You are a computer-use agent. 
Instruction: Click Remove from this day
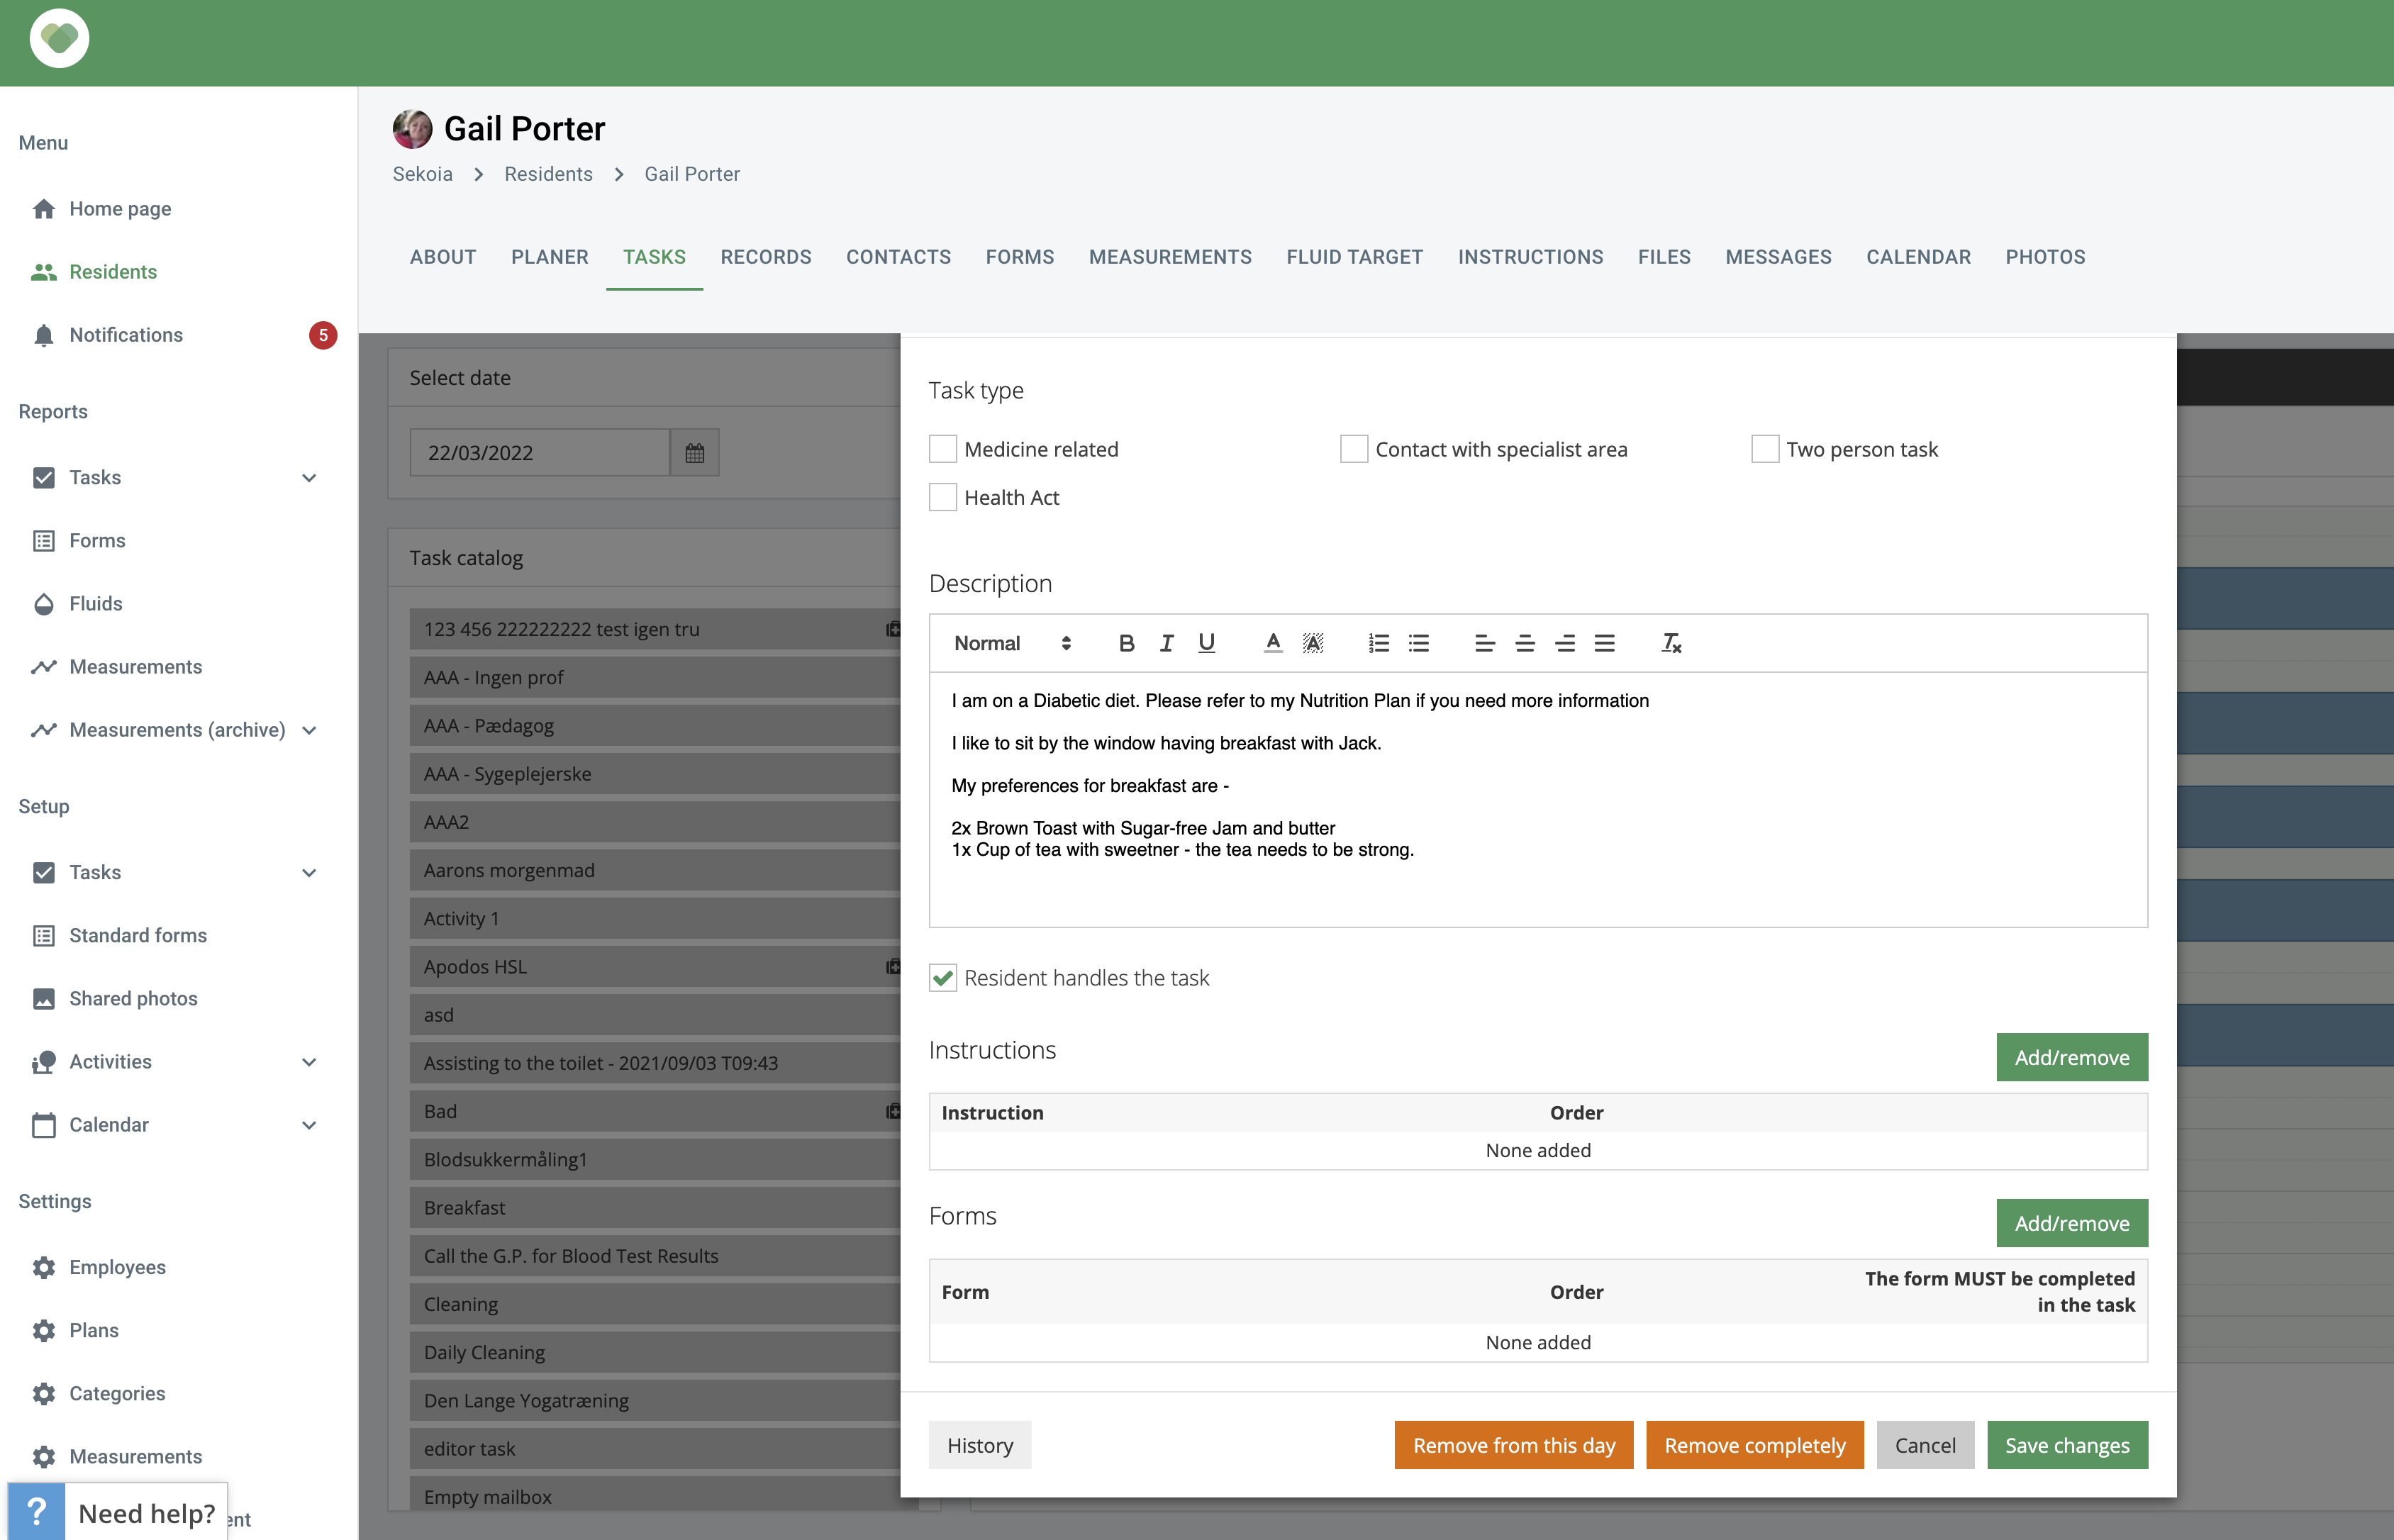tap(1514, 1445)
